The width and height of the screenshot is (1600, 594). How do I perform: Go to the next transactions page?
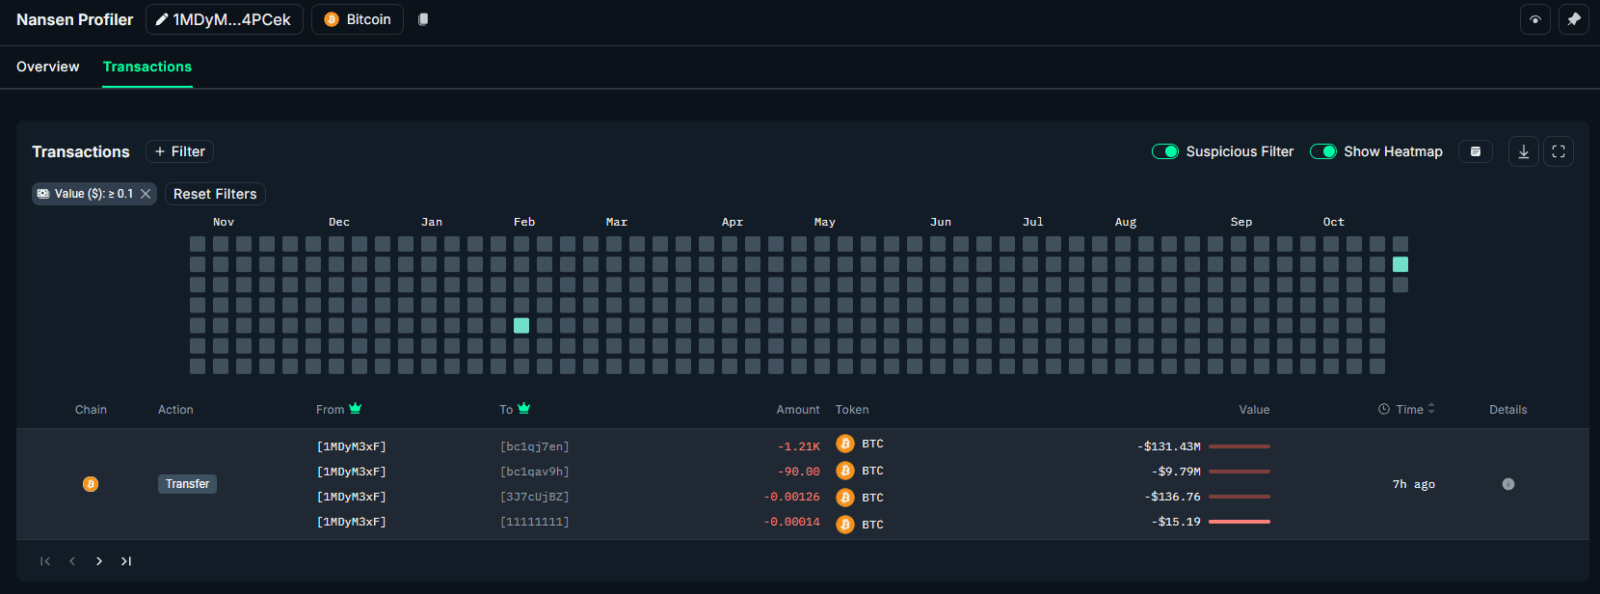click(99, 561)
